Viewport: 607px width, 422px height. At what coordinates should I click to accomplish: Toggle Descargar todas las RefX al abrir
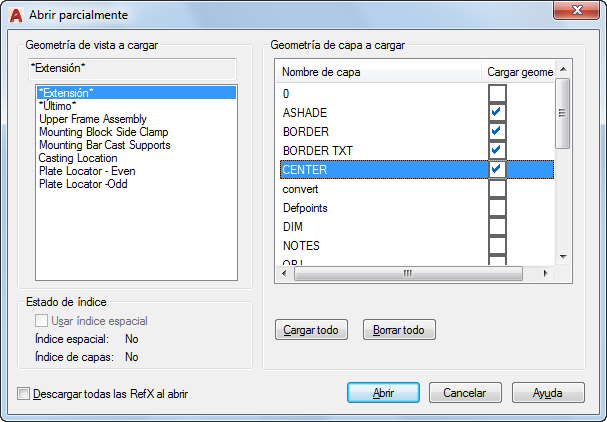click(23, 394)
